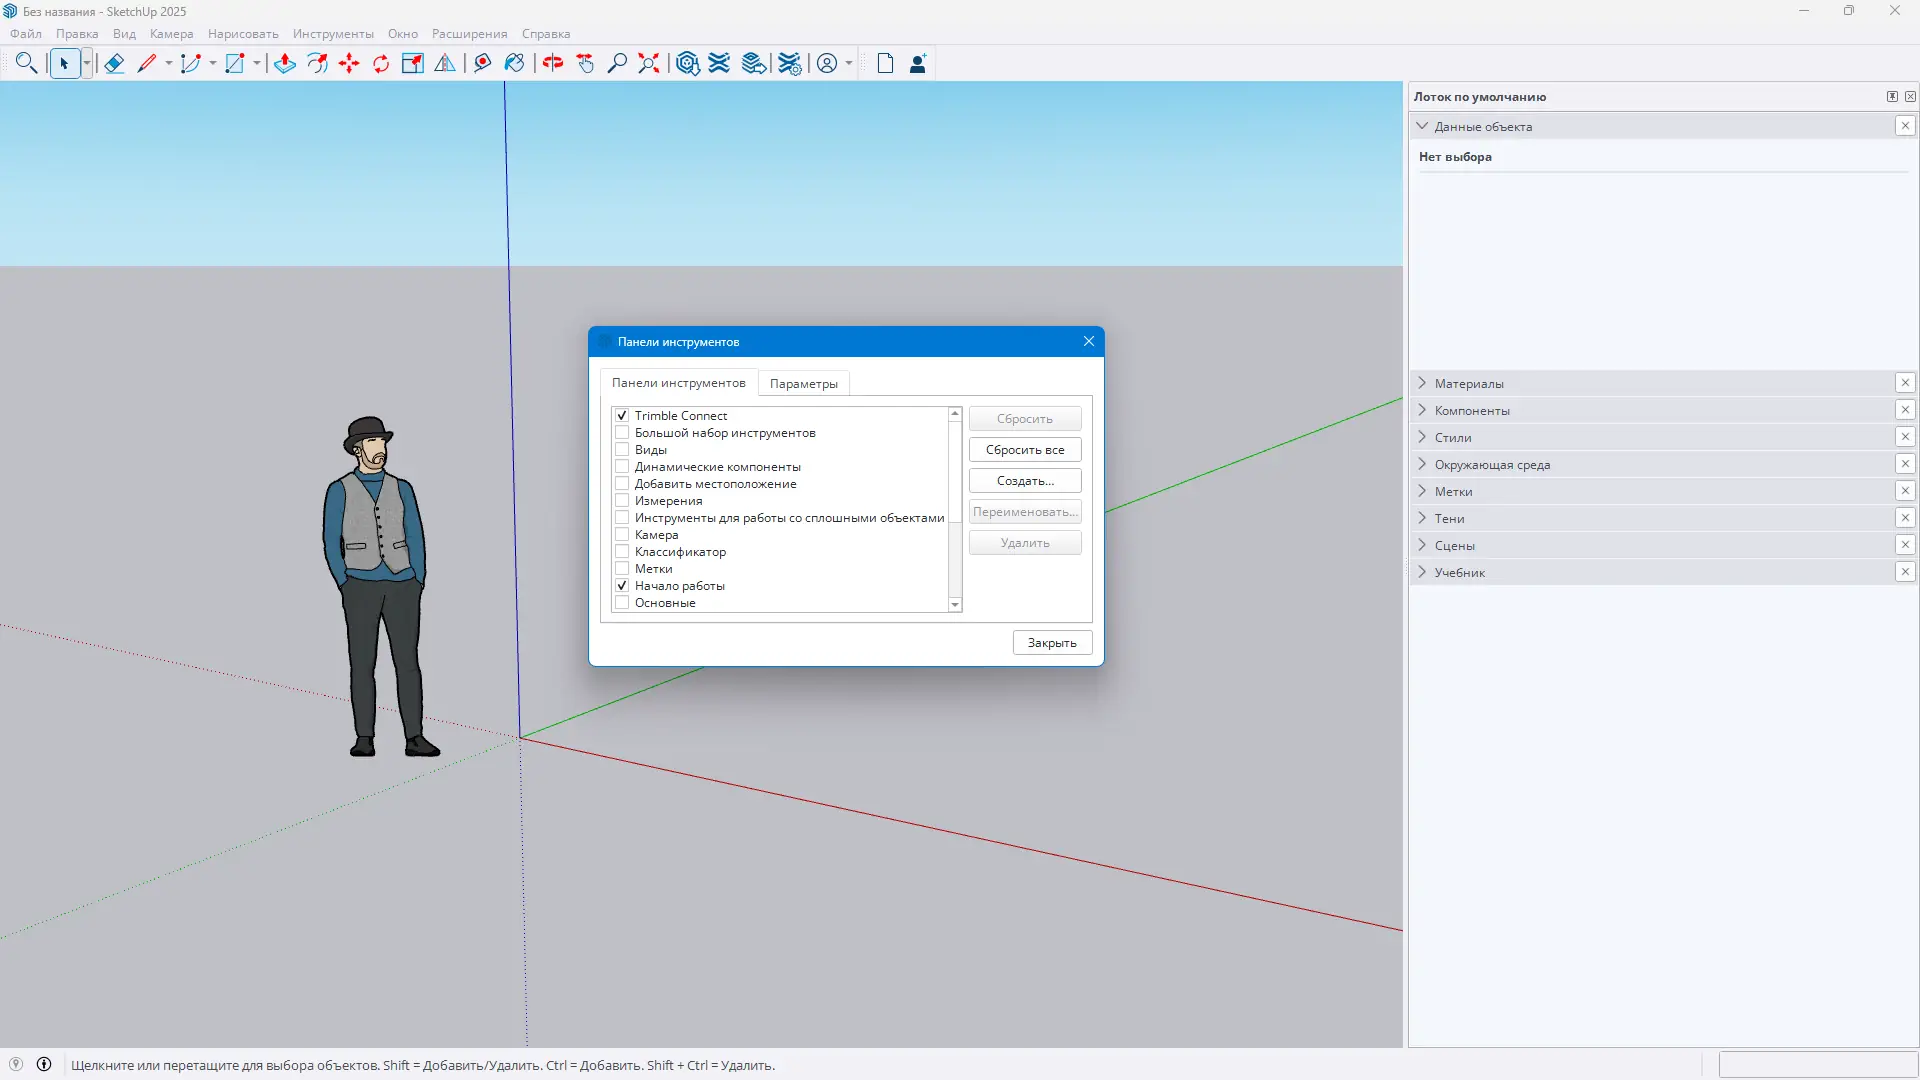
Task: Select the Paint Bucket tool
Action: tap(514, 64)
